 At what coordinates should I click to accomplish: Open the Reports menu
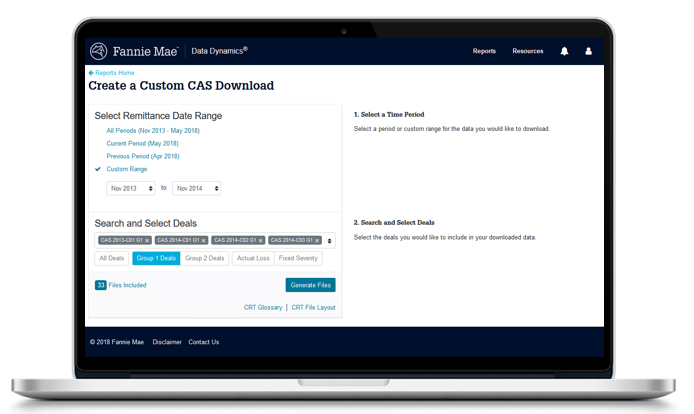(x=484, y=51)
